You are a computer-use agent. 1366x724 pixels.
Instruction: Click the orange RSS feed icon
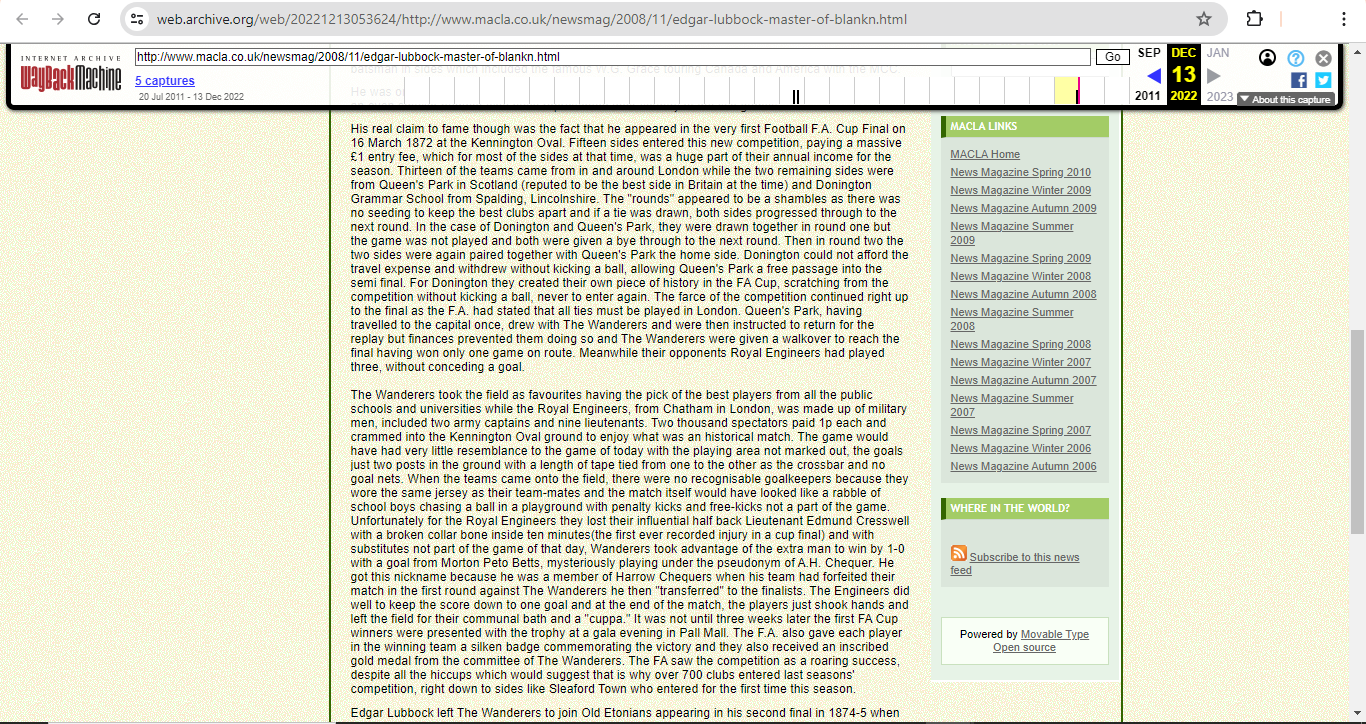[x=959, y=554]
